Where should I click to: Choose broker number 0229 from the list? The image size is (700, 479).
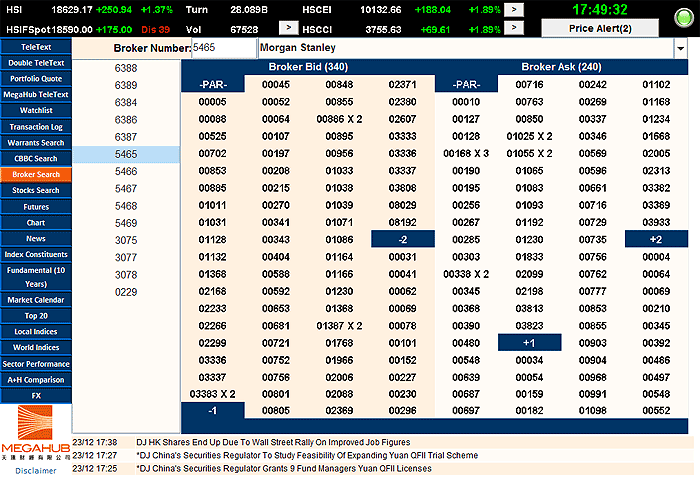point(126,291)
